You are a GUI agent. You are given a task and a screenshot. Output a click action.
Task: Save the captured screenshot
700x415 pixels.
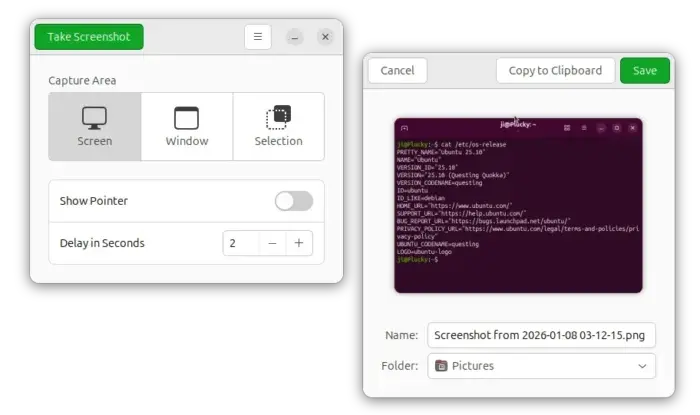click(x=645, y=70)
